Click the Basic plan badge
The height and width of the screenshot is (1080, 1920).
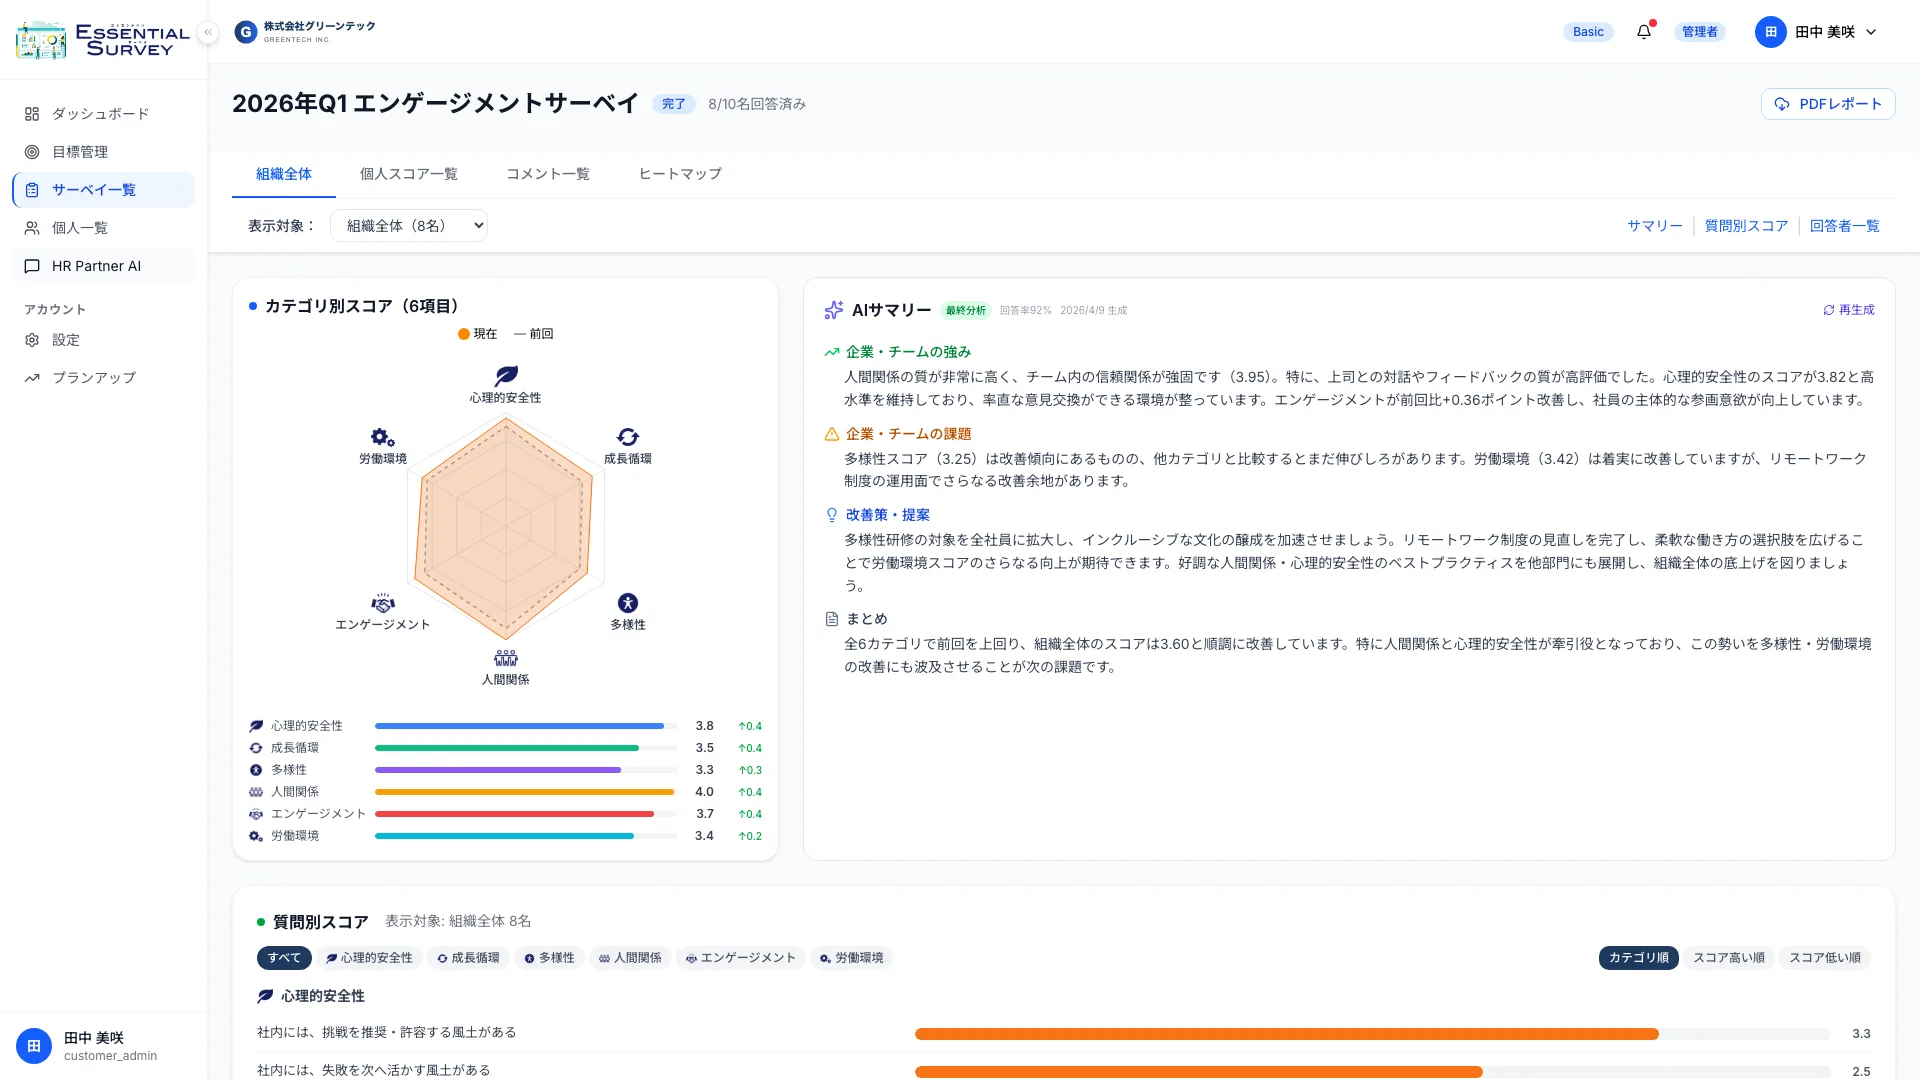pos(1588,32)
